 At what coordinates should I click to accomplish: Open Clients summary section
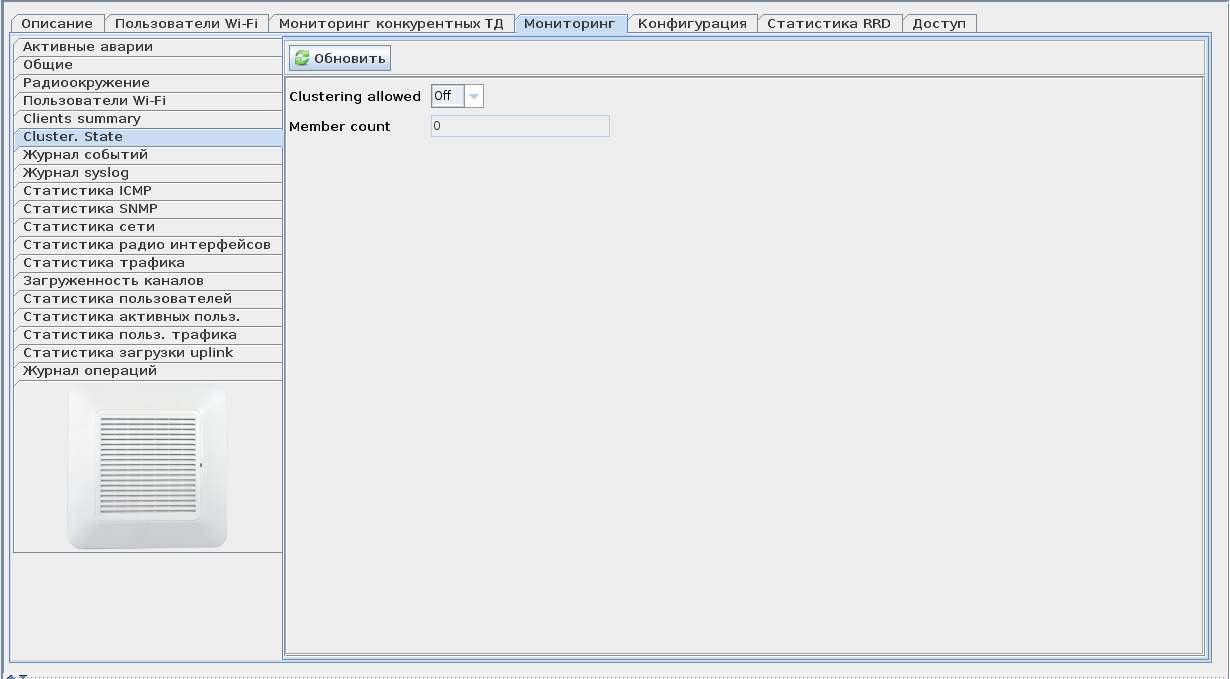pyautogui.click(x=148, y=119)
